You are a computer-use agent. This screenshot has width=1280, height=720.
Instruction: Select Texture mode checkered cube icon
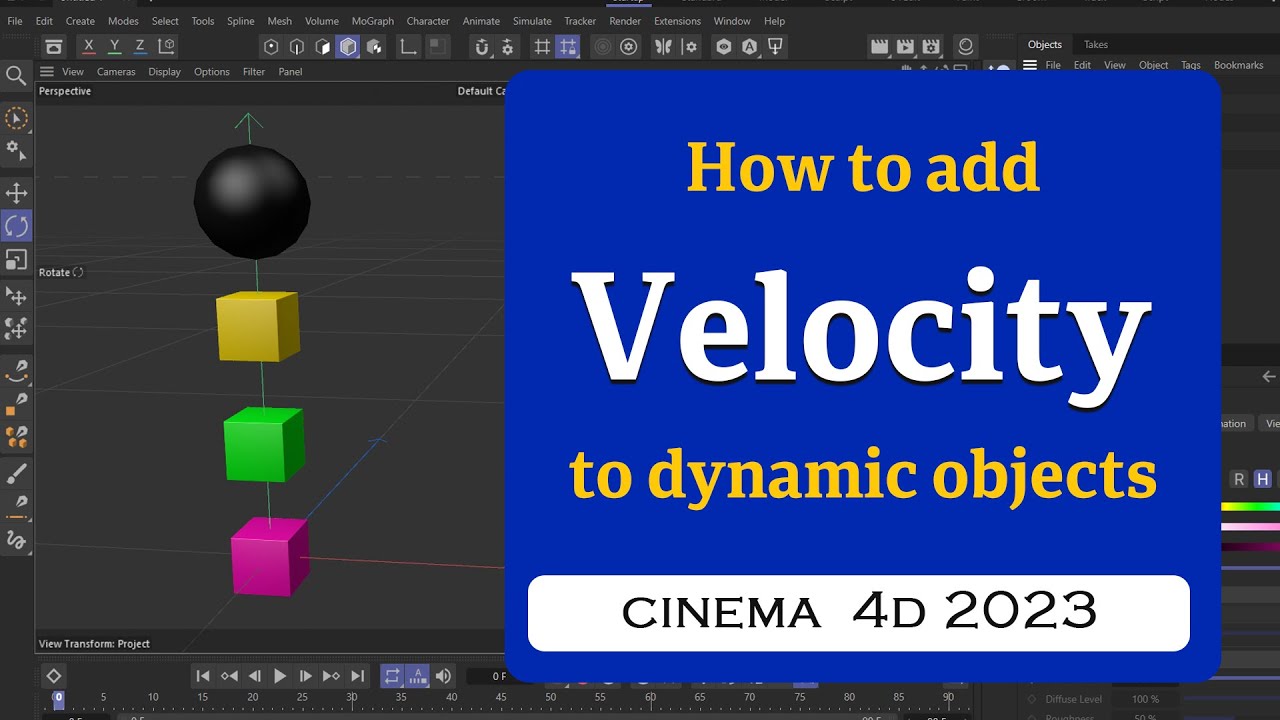click(x=374, y=46)
